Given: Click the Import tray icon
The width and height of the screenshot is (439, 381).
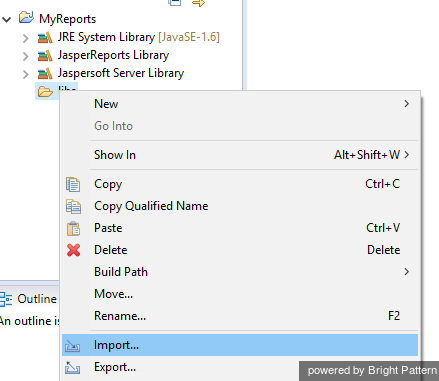Looking at the screenshot, I should coord(72,346).
